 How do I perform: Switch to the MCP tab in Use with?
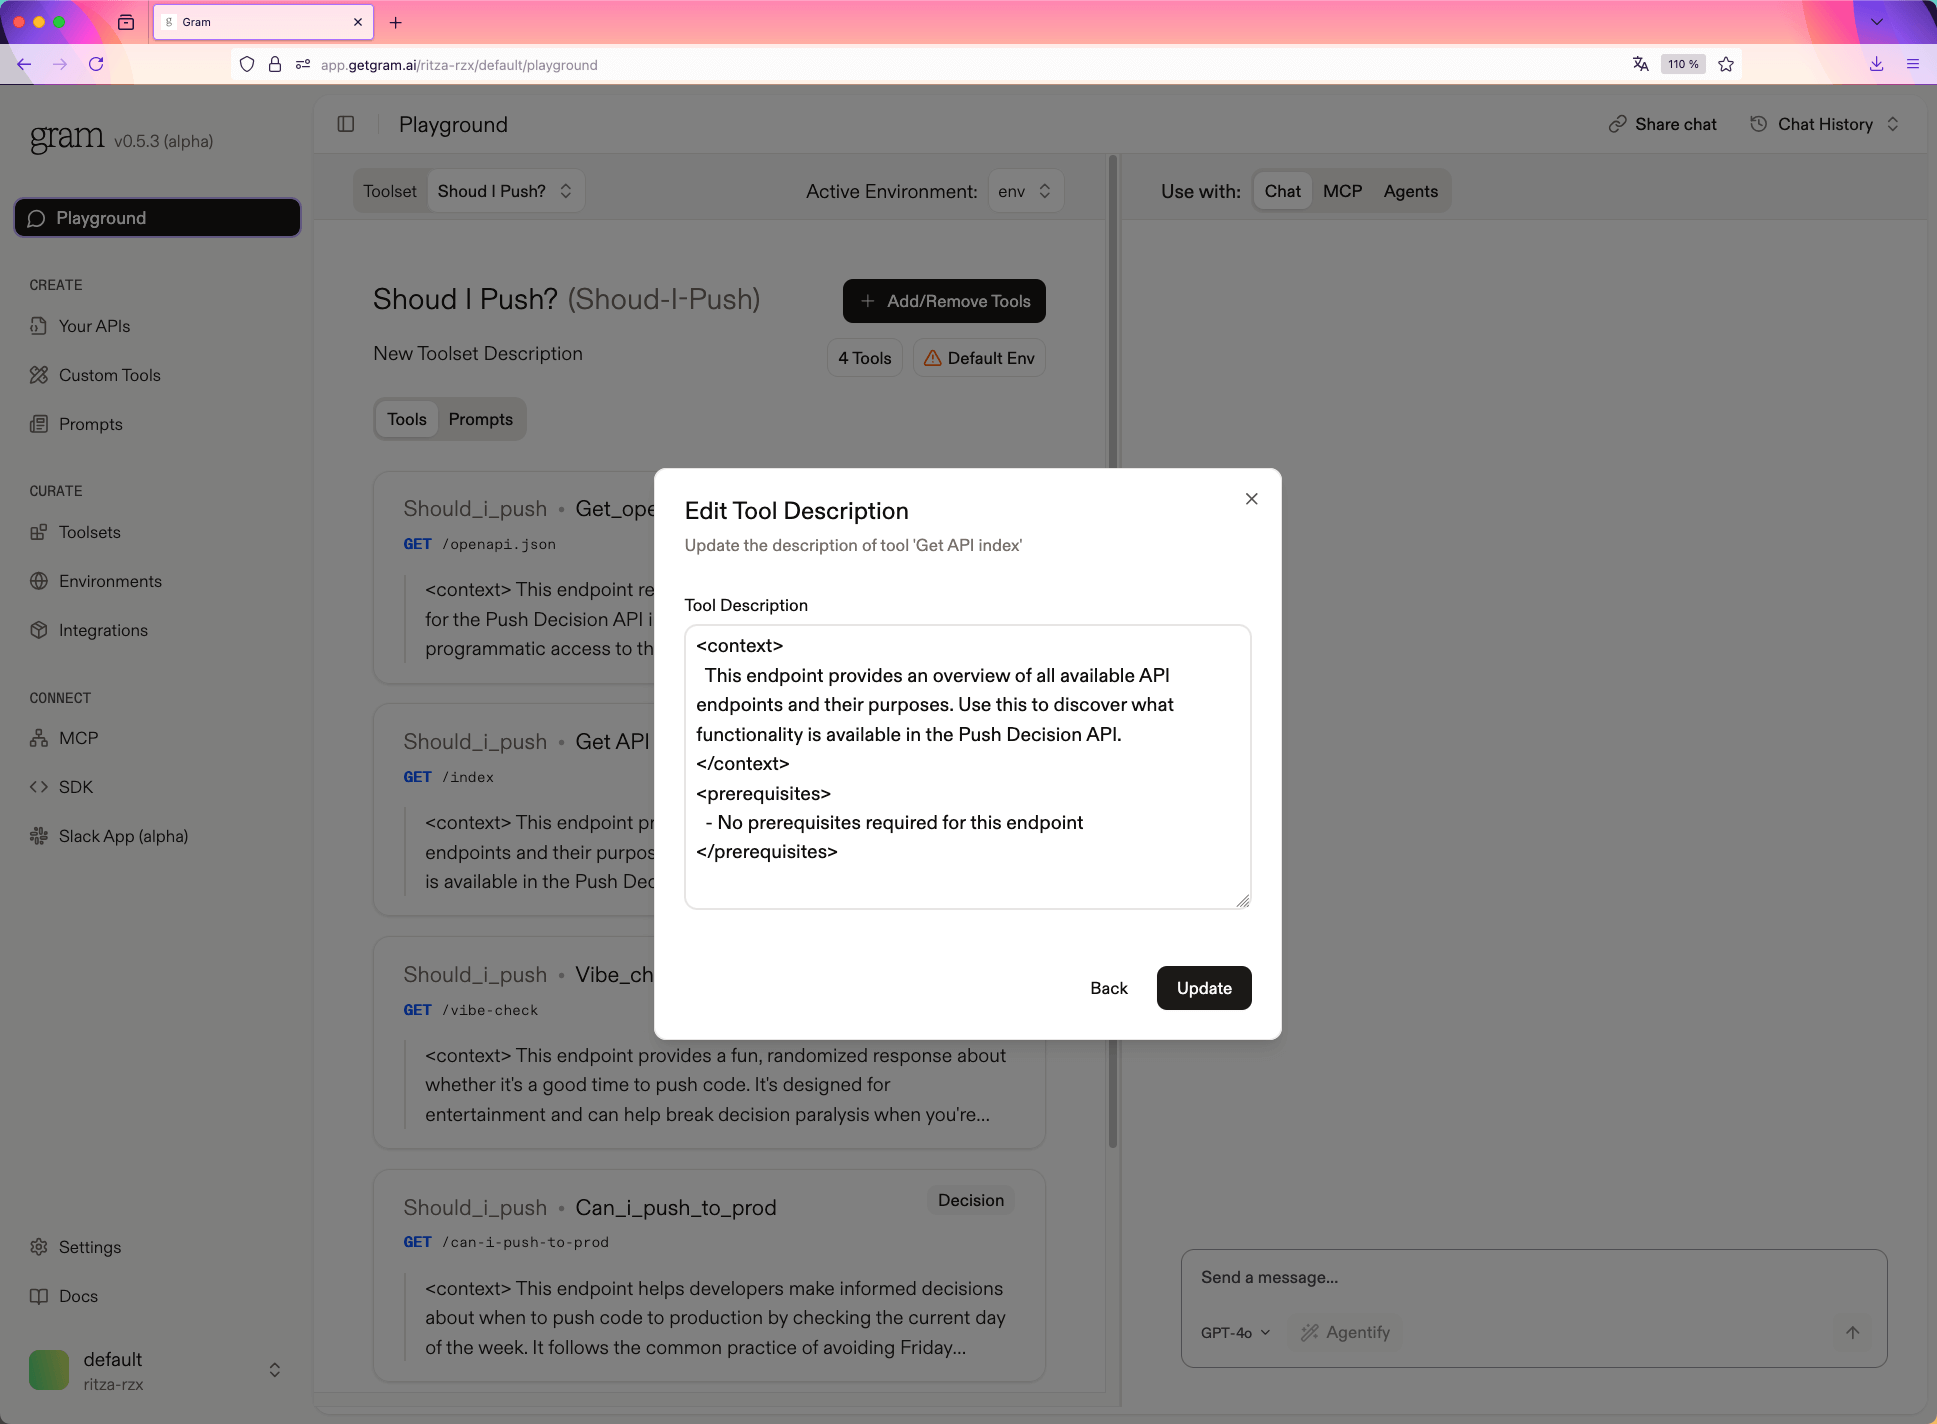coord(1342,191)
